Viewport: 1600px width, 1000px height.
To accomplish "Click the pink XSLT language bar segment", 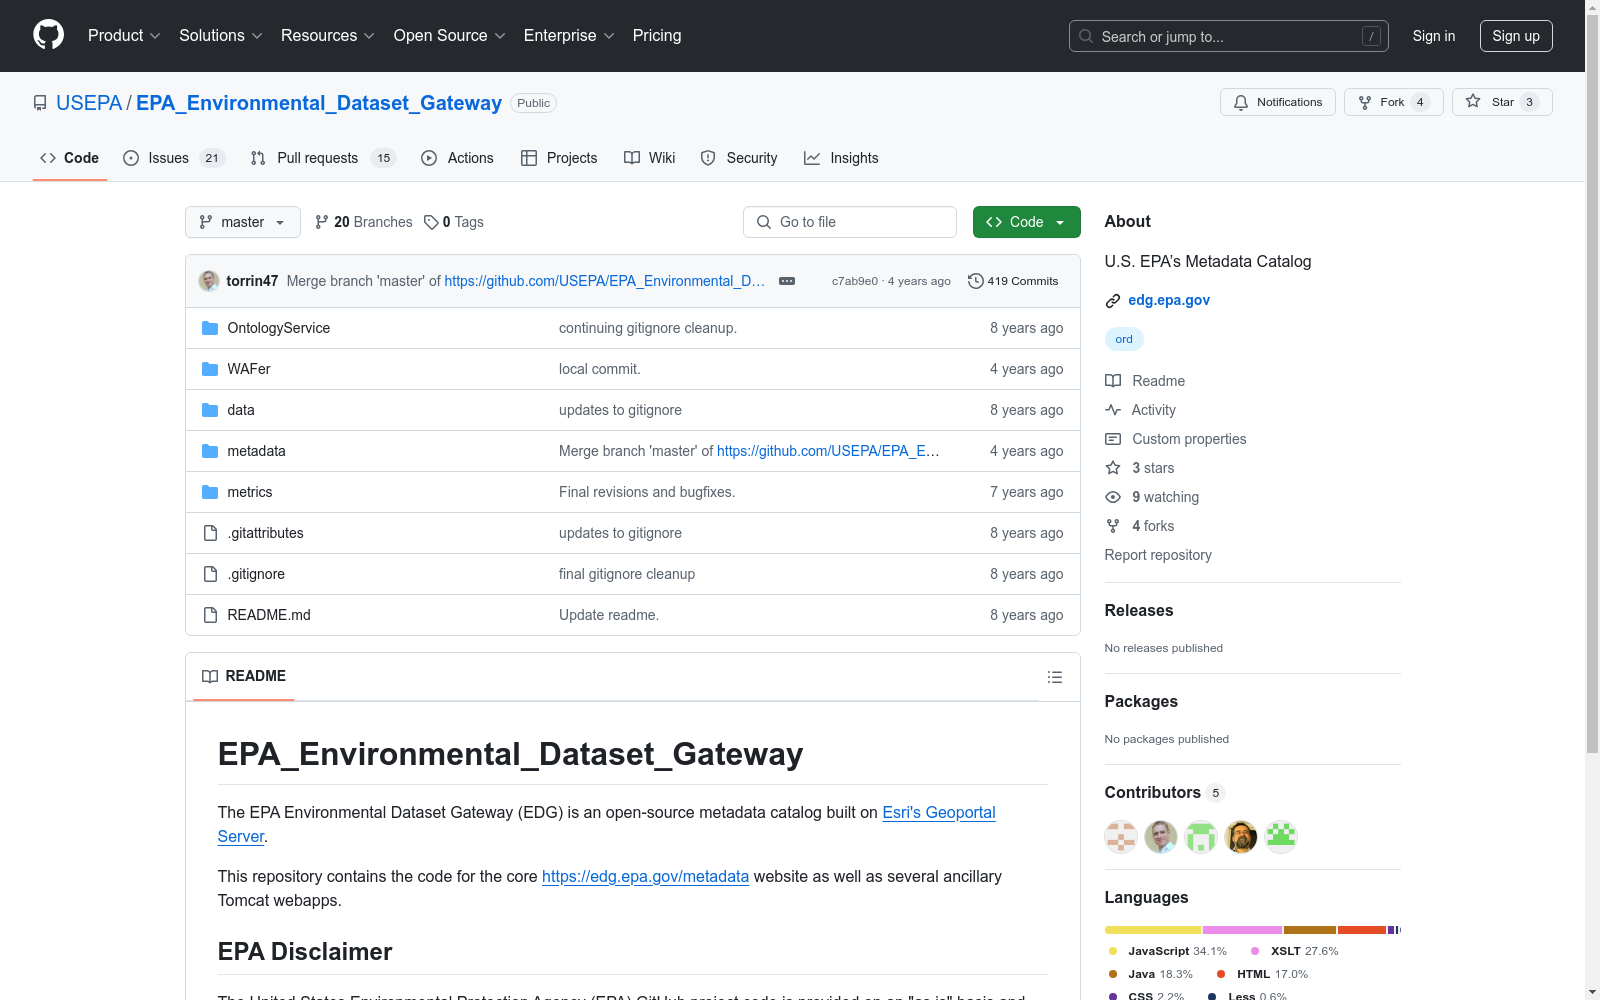I will tap(1243, 930).
